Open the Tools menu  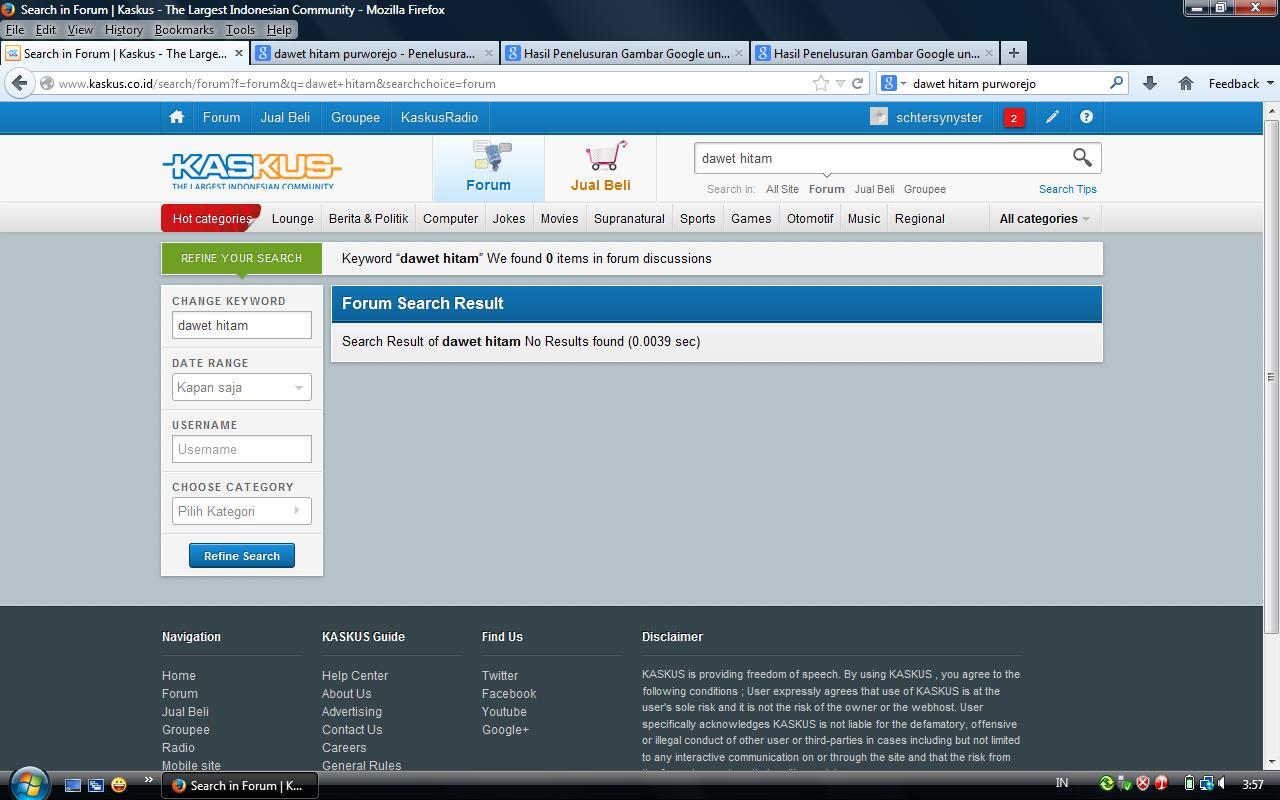coord(240,30)
